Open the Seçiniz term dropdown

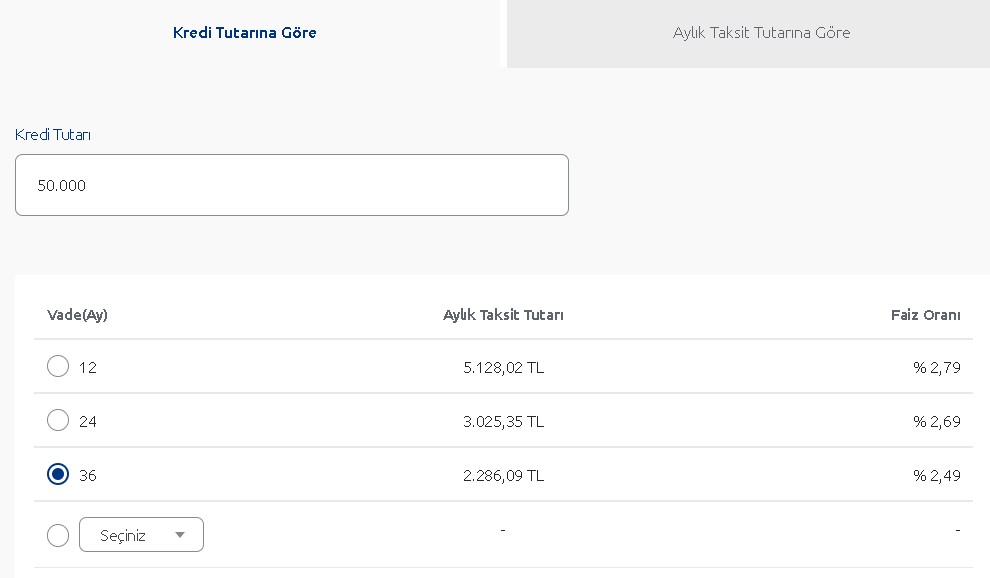coord(141,535)
